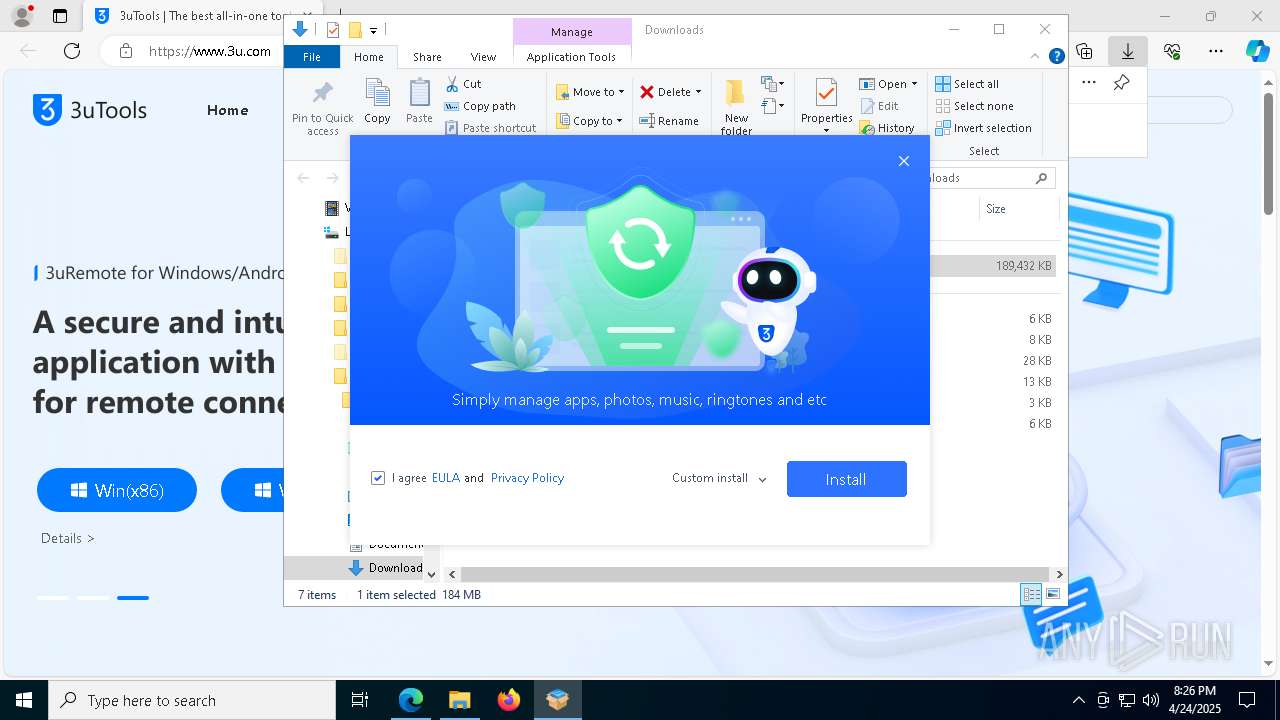Launch Firefox from the taskbar

pos(509,700)
